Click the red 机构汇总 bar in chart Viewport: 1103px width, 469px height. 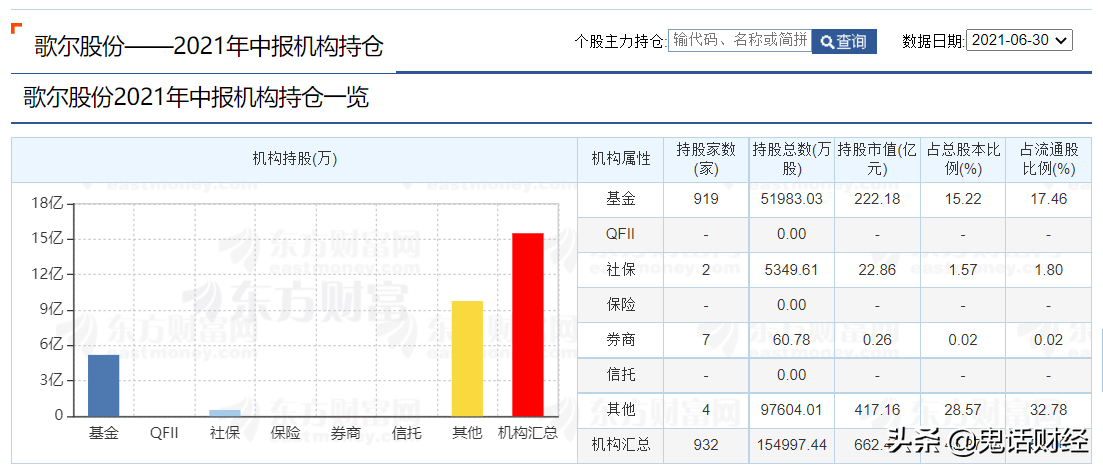coord(528,325)
